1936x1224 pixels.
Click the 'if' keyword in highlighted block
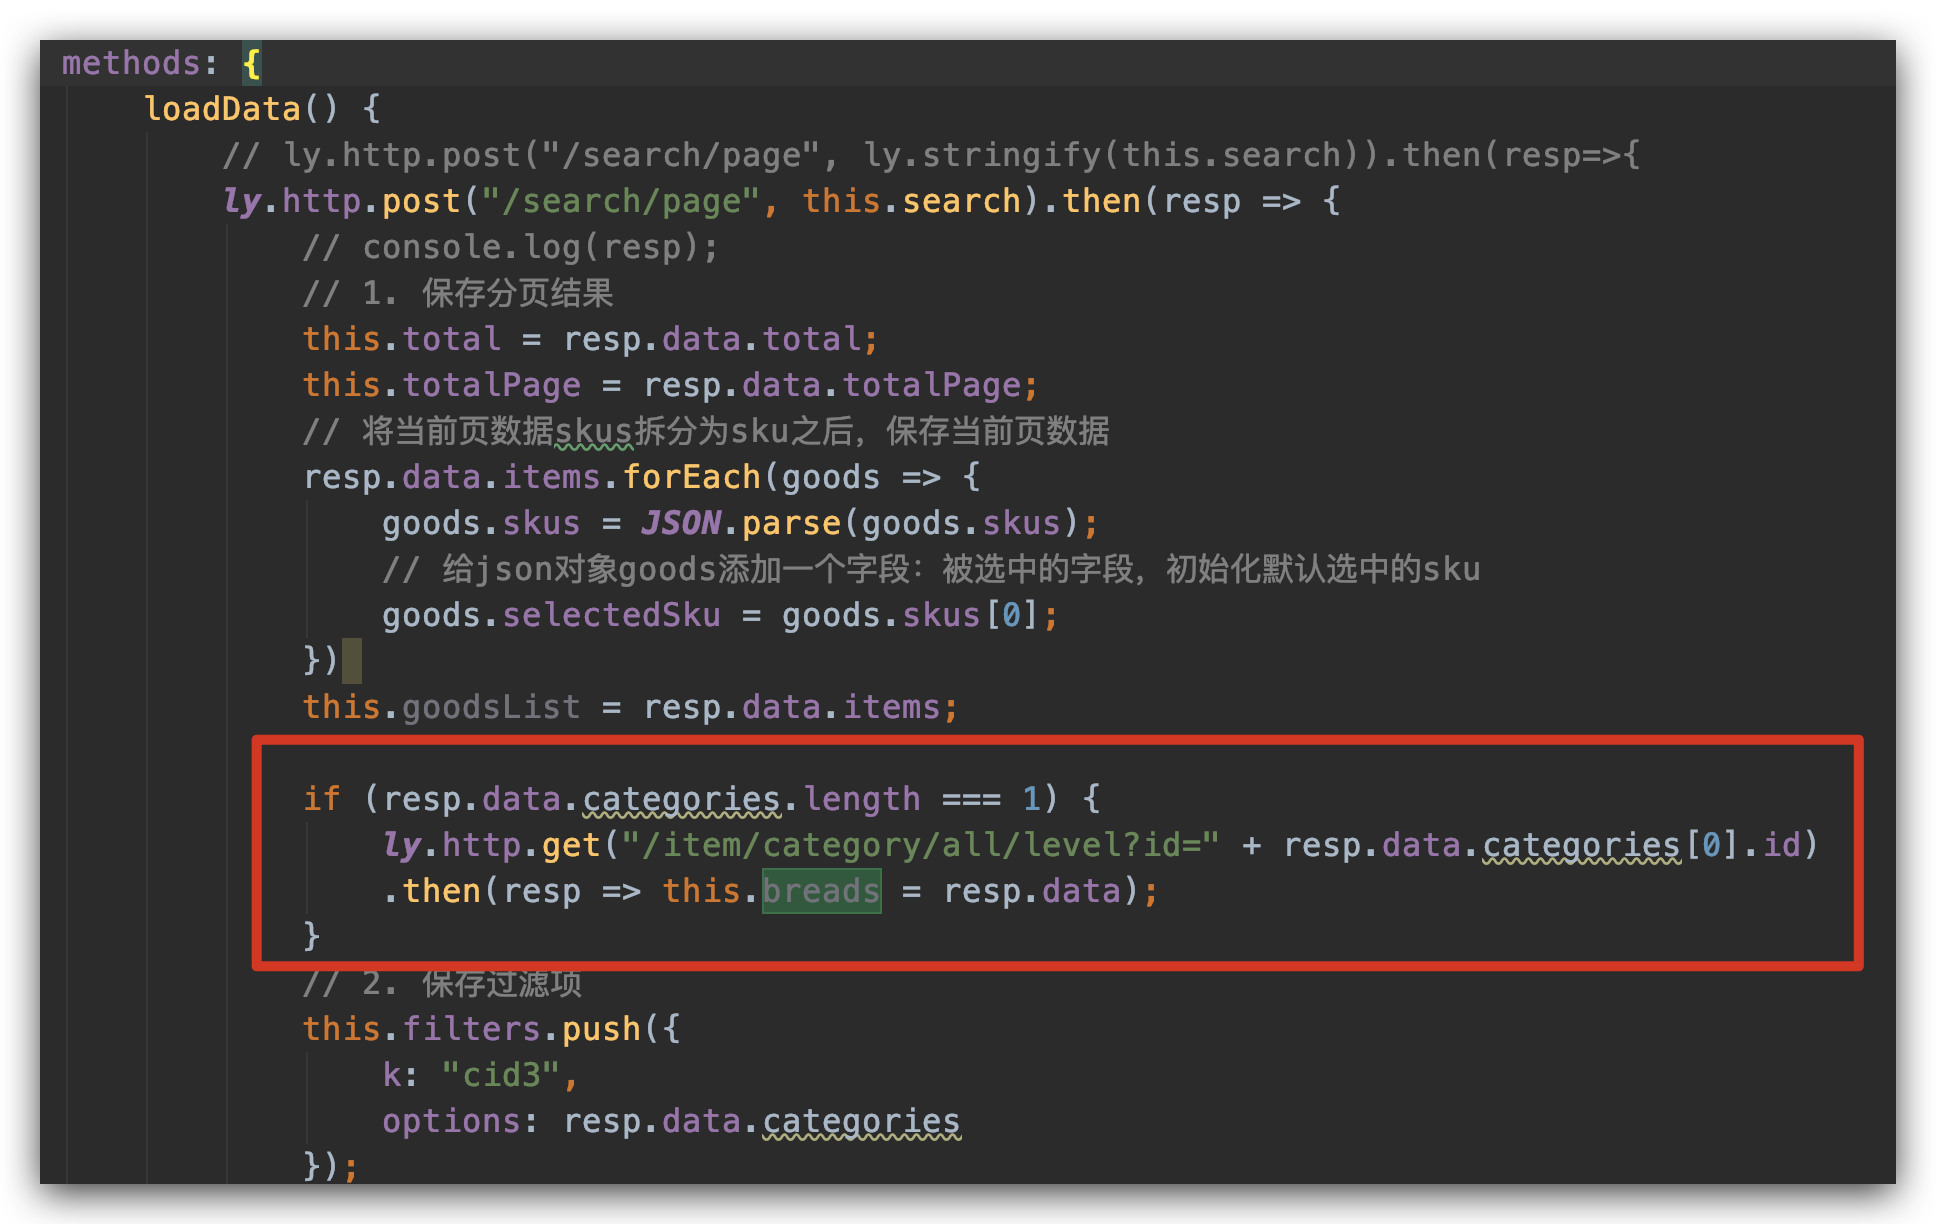322,799
